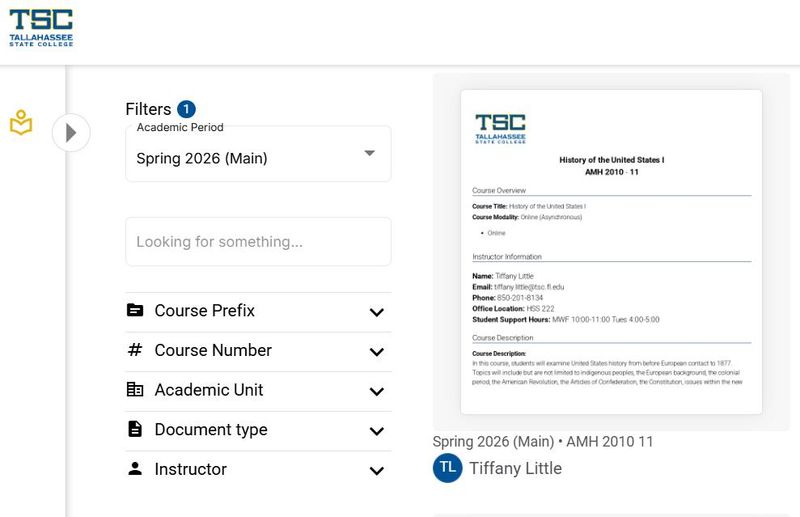Open the Academic Period dropdown
800x517 pixels.
coord(258,154)
